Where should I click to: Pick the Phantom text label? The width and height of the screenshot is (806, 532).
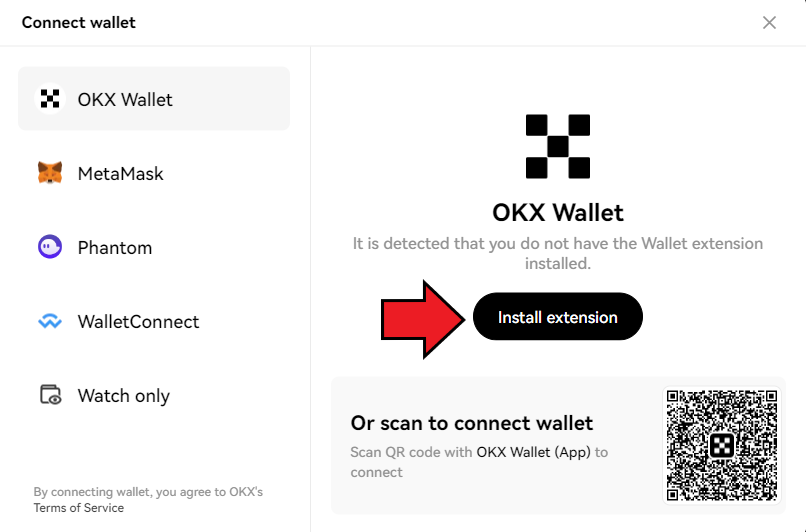pos(115,248)
